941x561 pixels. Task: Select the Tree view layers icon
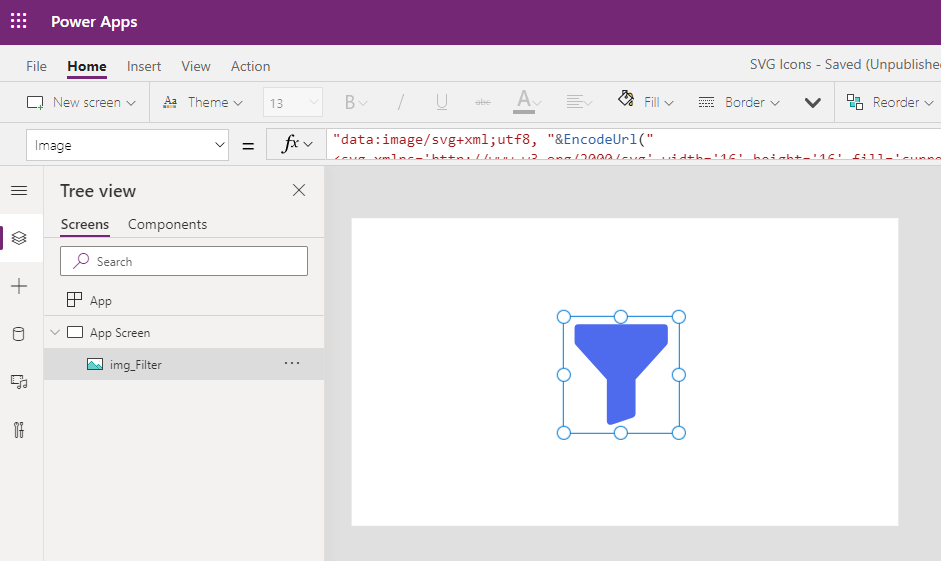pos(19,238)
